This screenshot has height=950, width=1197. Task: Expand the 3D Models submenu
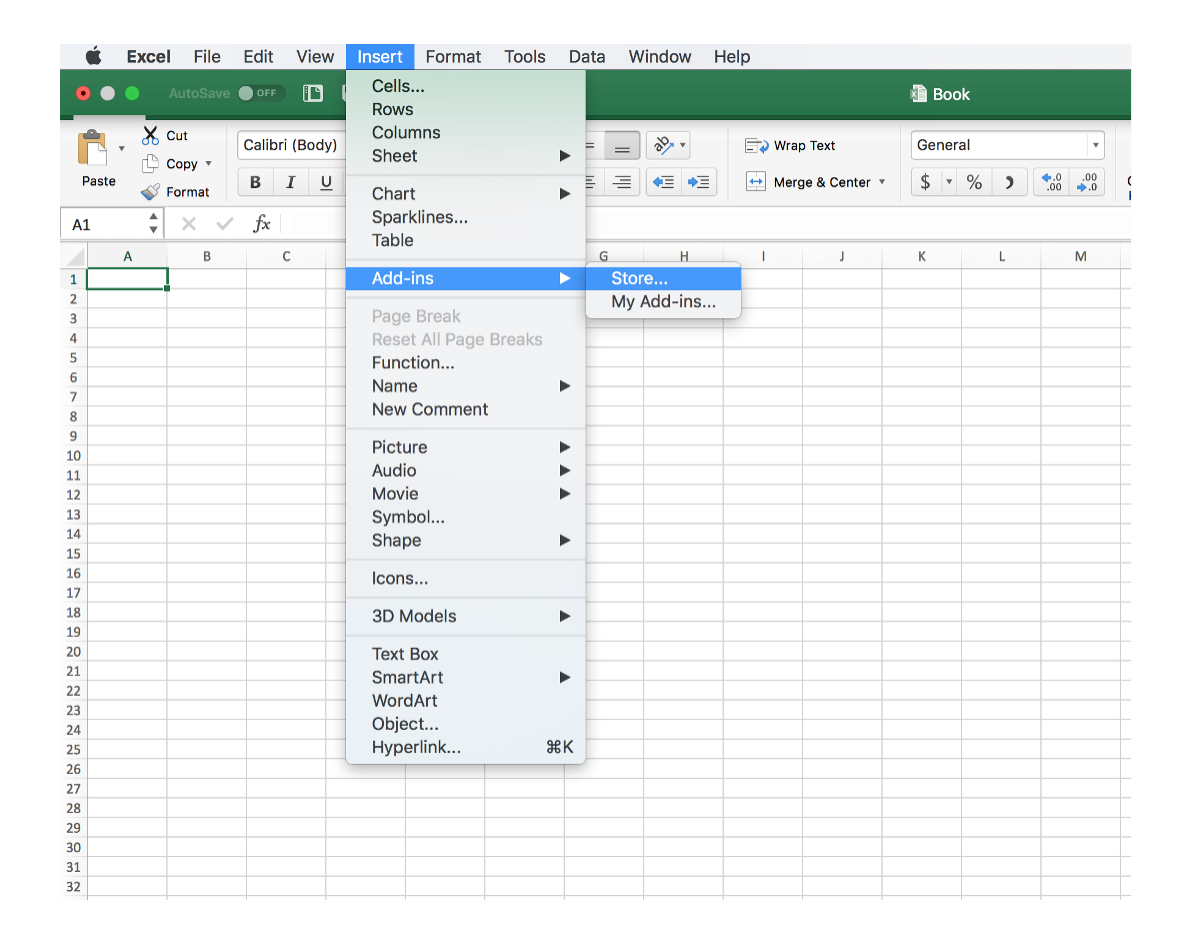(x=466, y=616)
